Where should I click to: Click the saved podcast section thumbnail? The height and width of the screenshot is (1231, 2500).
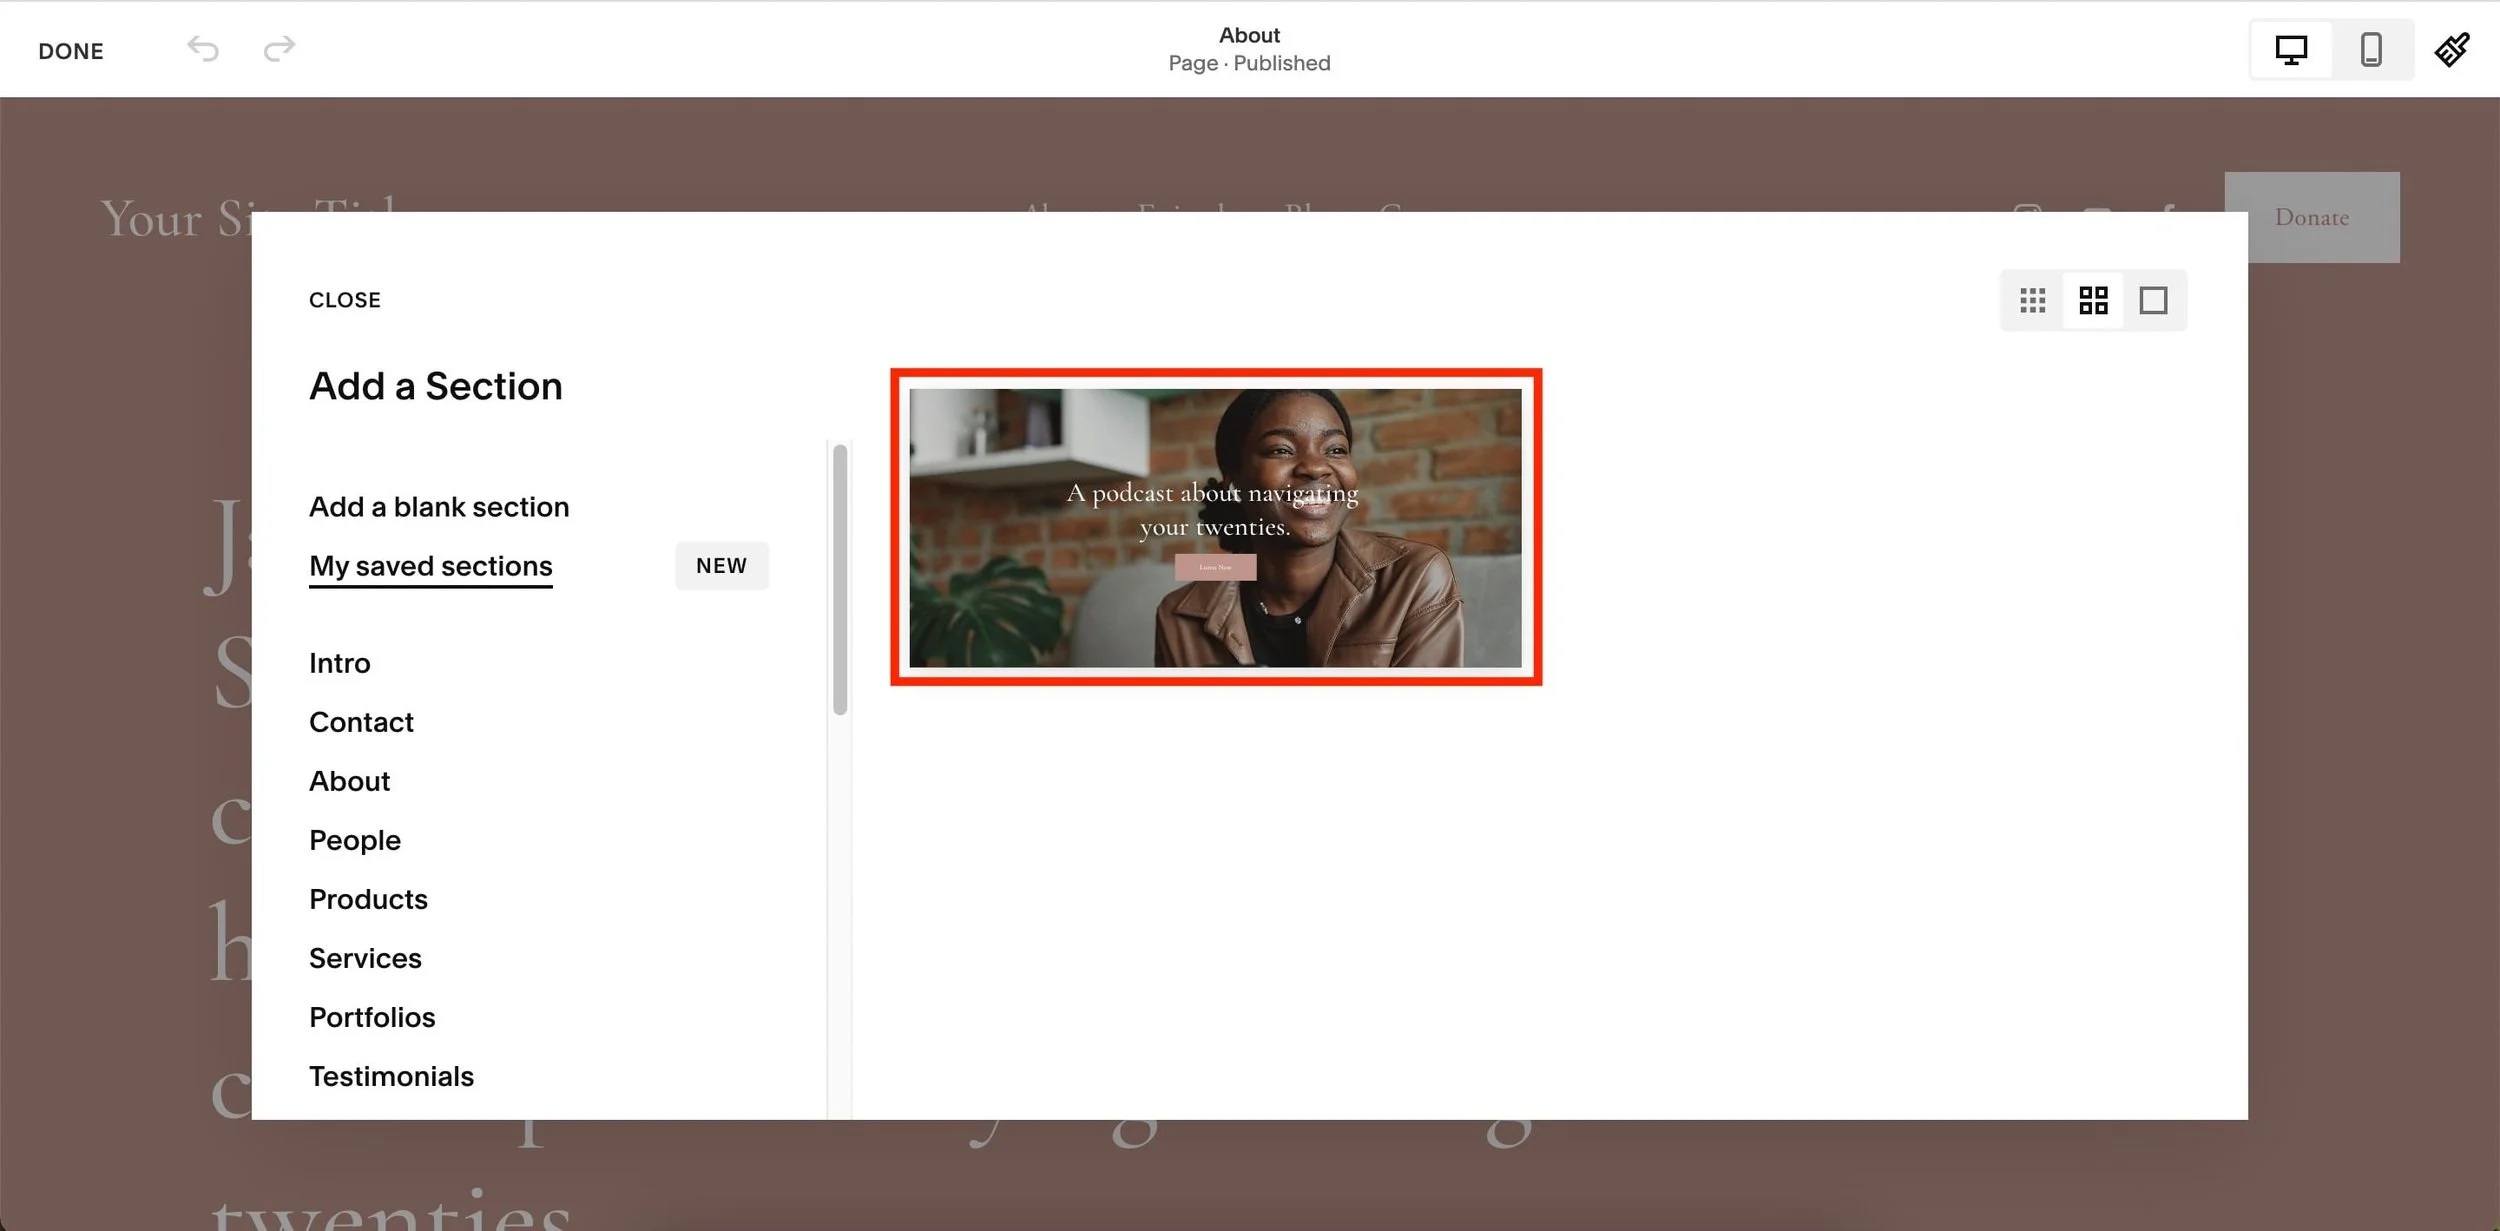point(1215,528)
